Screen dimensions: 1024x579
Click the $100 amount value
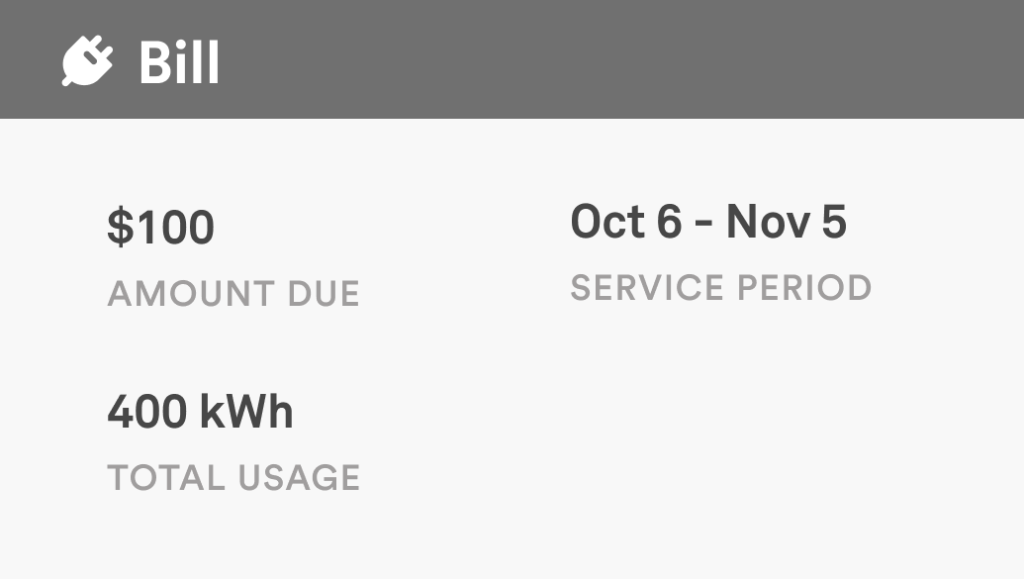pyautogui.click(x=161, y=227)
